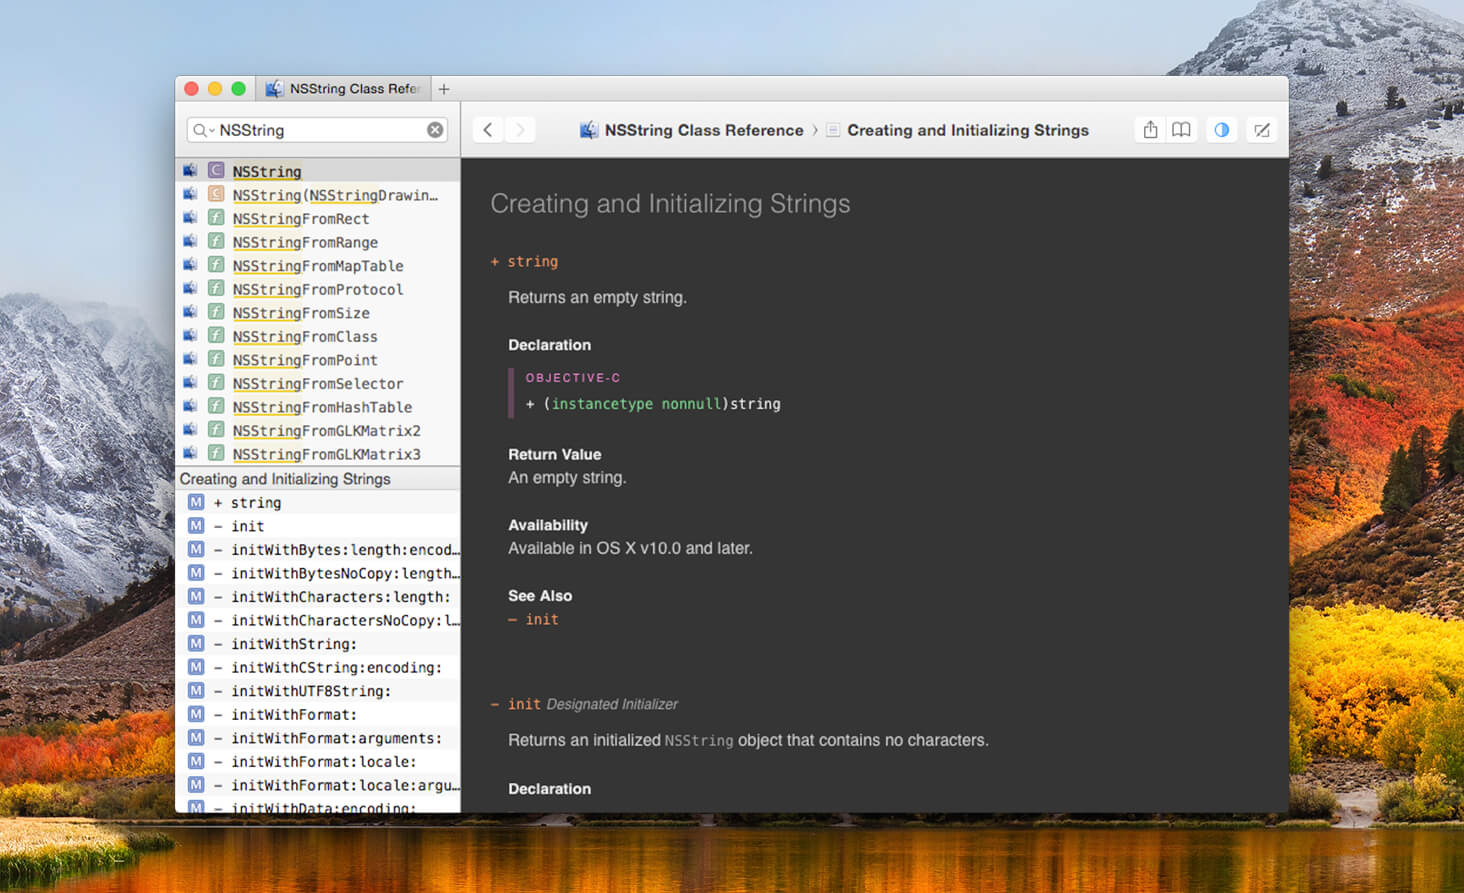The height and width of the screenshot is (893, 1464).
Task: Go forward with the right chevron
Action: pos(520,130)
